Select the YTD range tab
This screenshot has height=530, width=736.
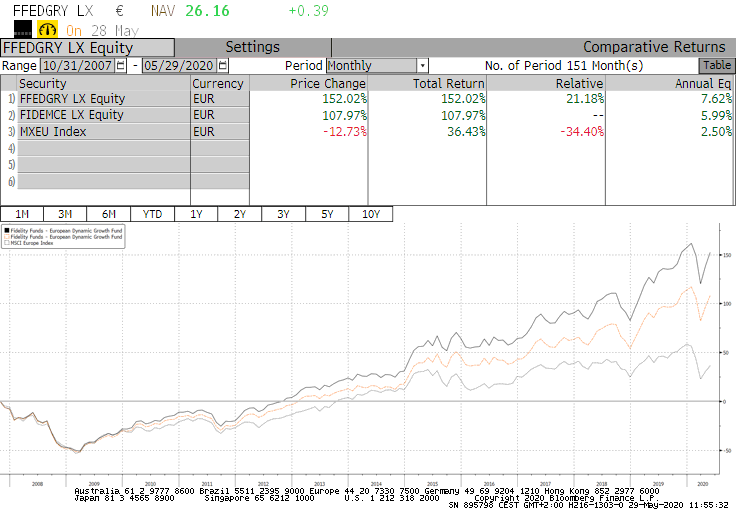pos(153,214)
